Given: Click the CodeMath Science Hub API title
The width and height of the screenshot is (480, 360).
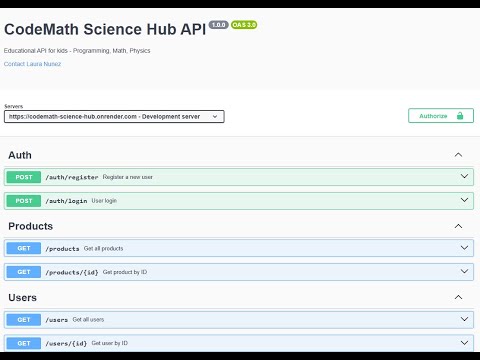Looking at the screenshot, I should pyautogui.click(x=105, y=30).
